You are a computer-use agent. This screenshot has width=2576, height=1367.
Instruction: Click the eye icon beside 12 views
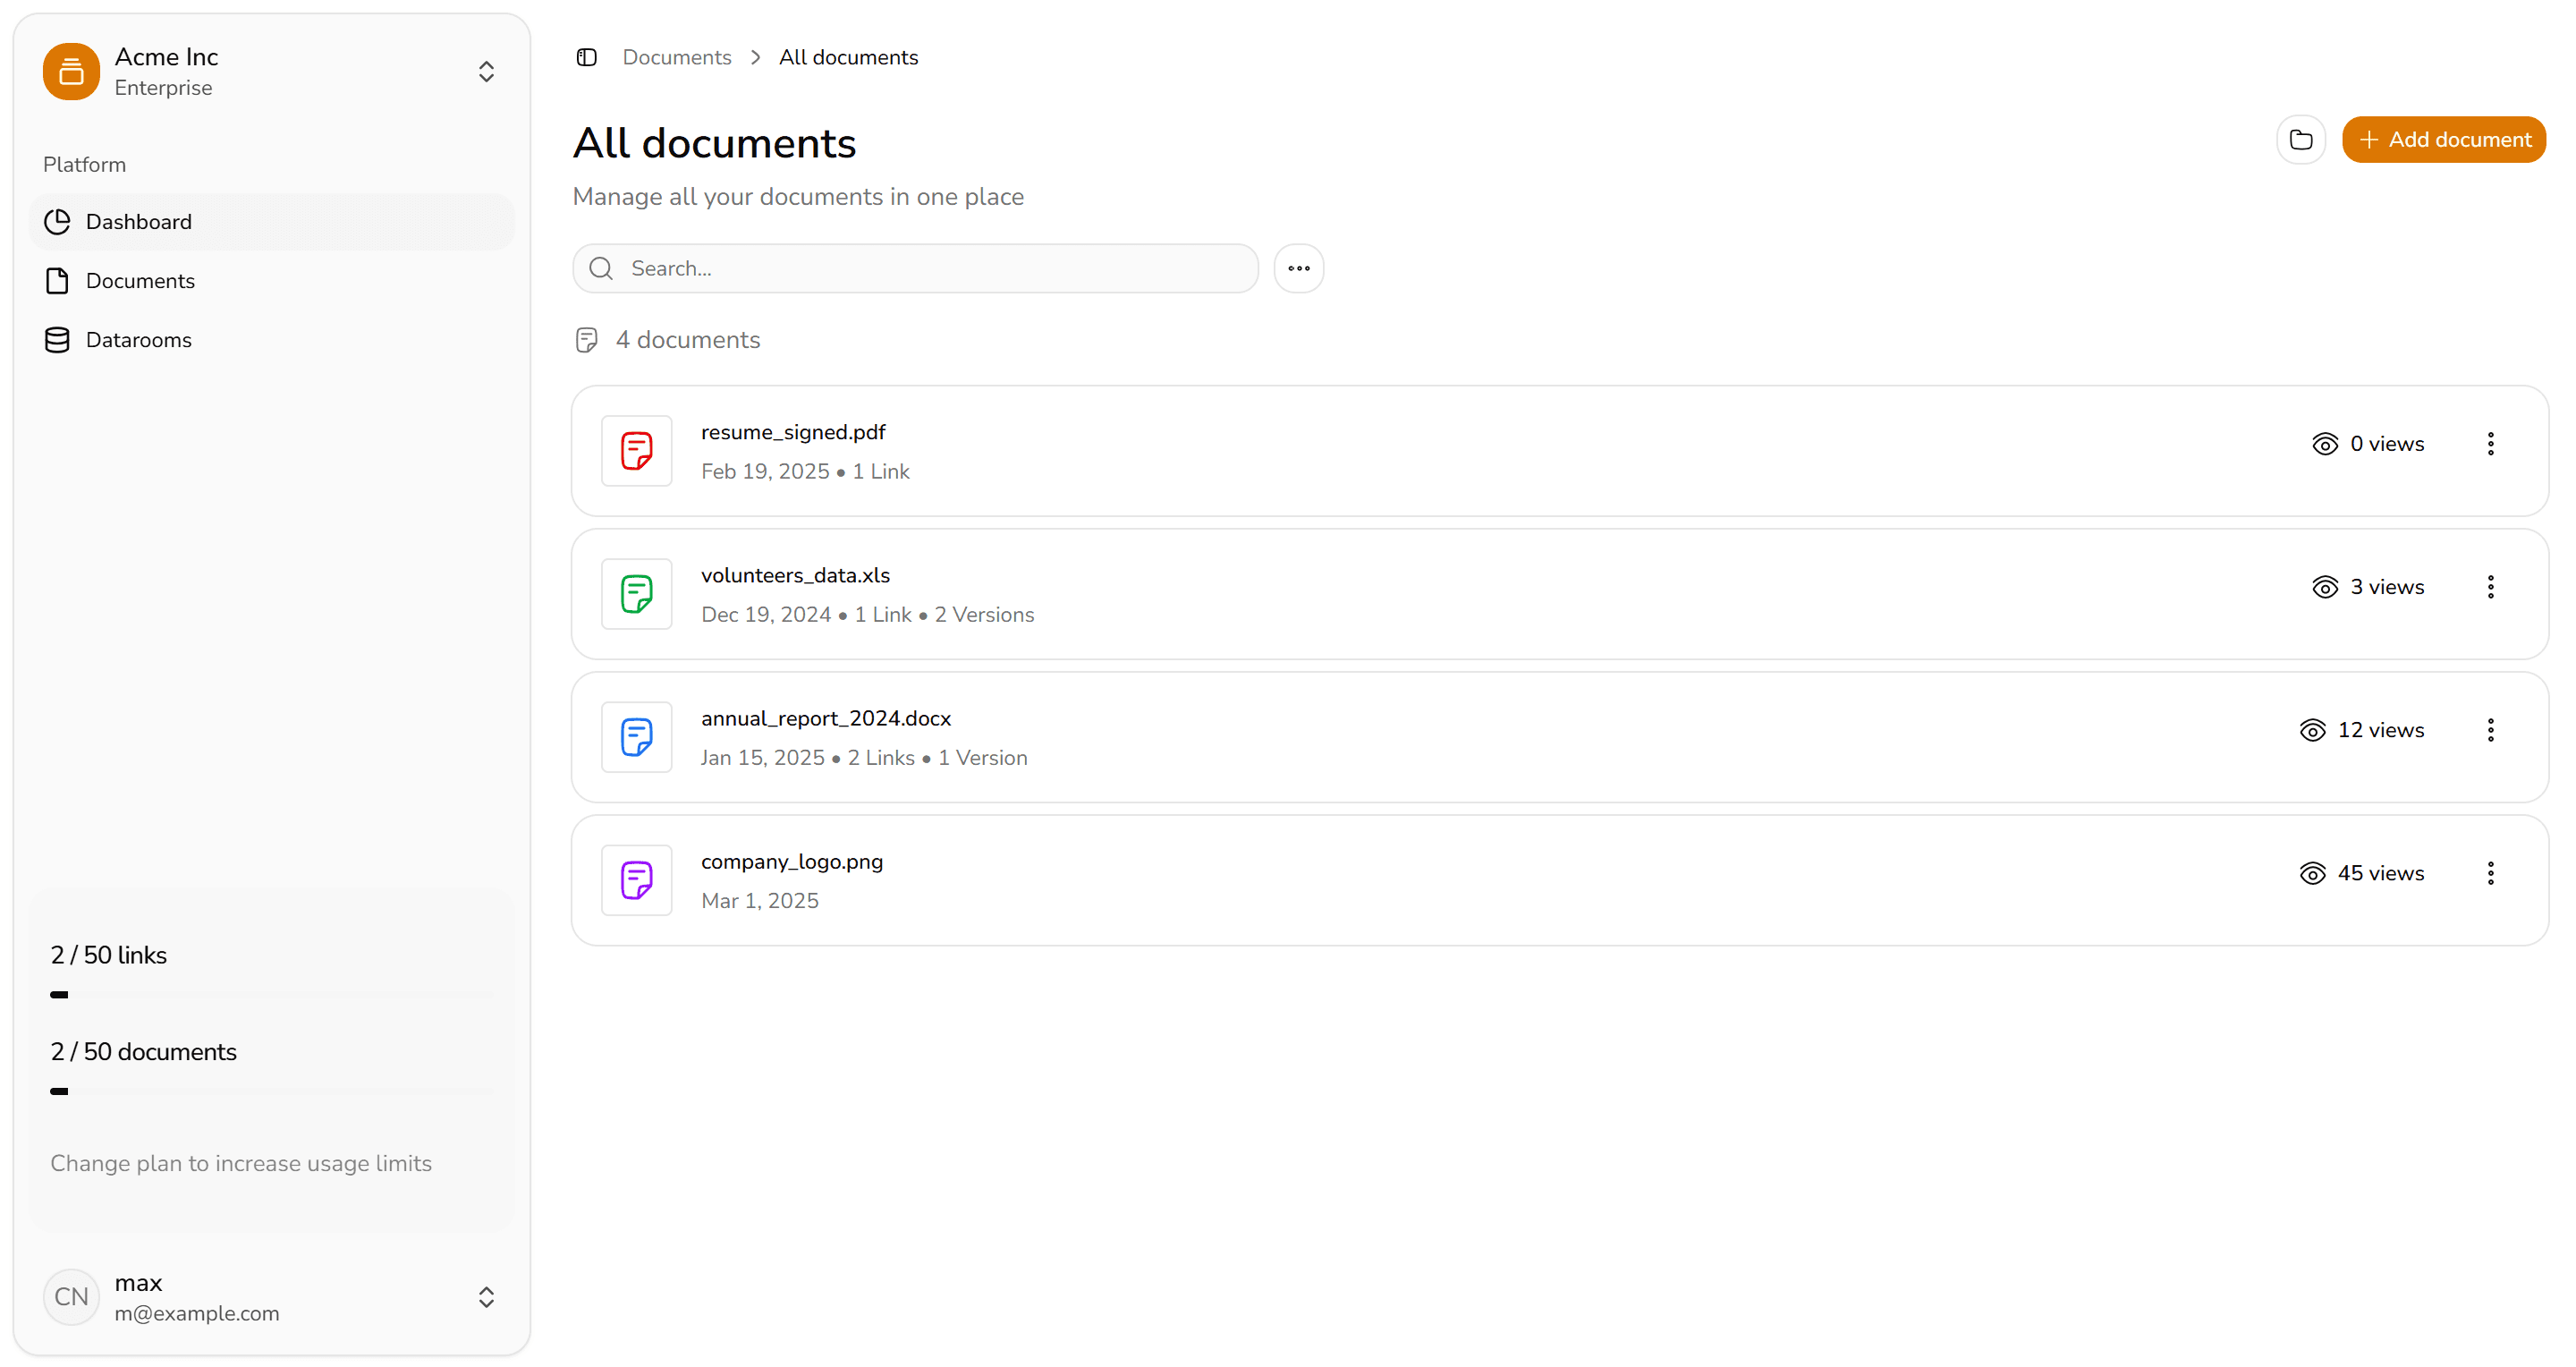point(2312,730)
